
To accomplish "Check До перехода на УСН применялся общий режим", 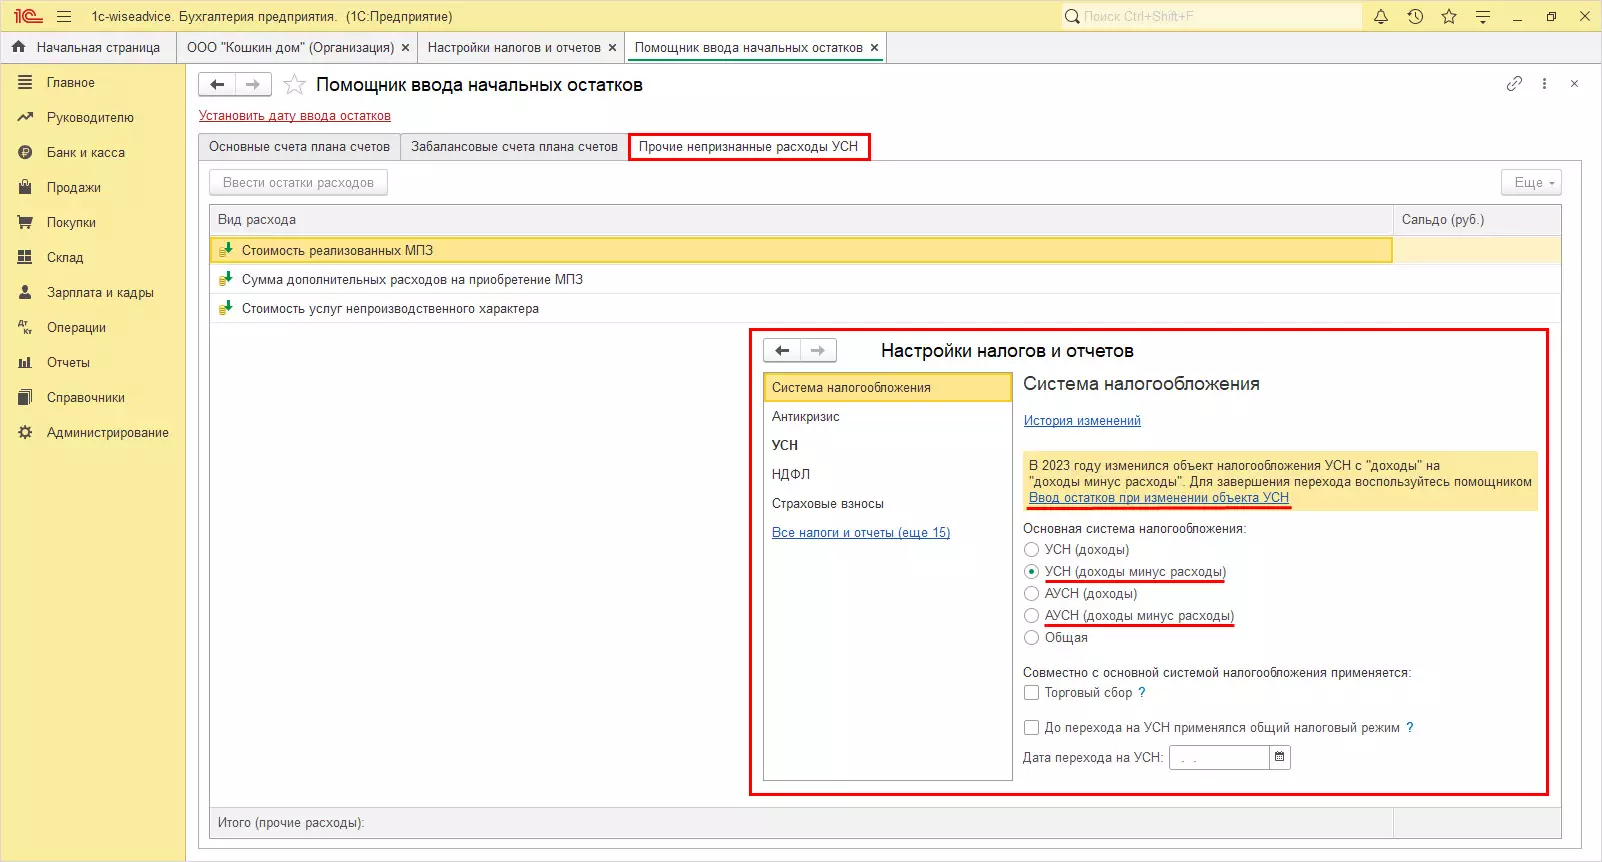I will (x=1031, y=727).
